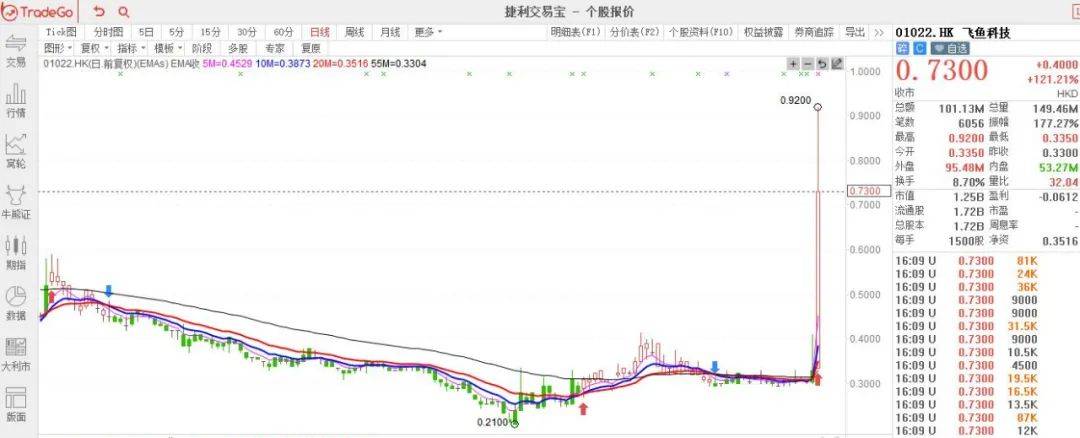
Task: Open 明细表(F1) detail table
Action: [x=576, y=32]
